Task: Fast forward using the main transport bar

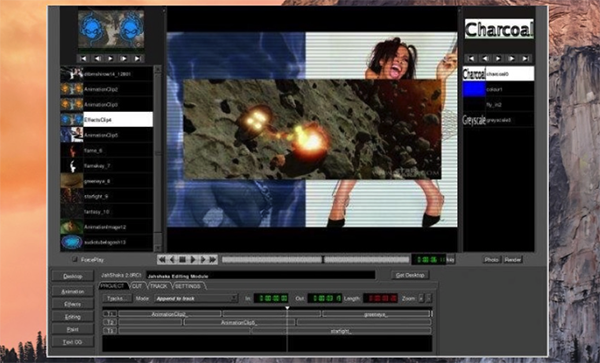Action: (213, 260)
